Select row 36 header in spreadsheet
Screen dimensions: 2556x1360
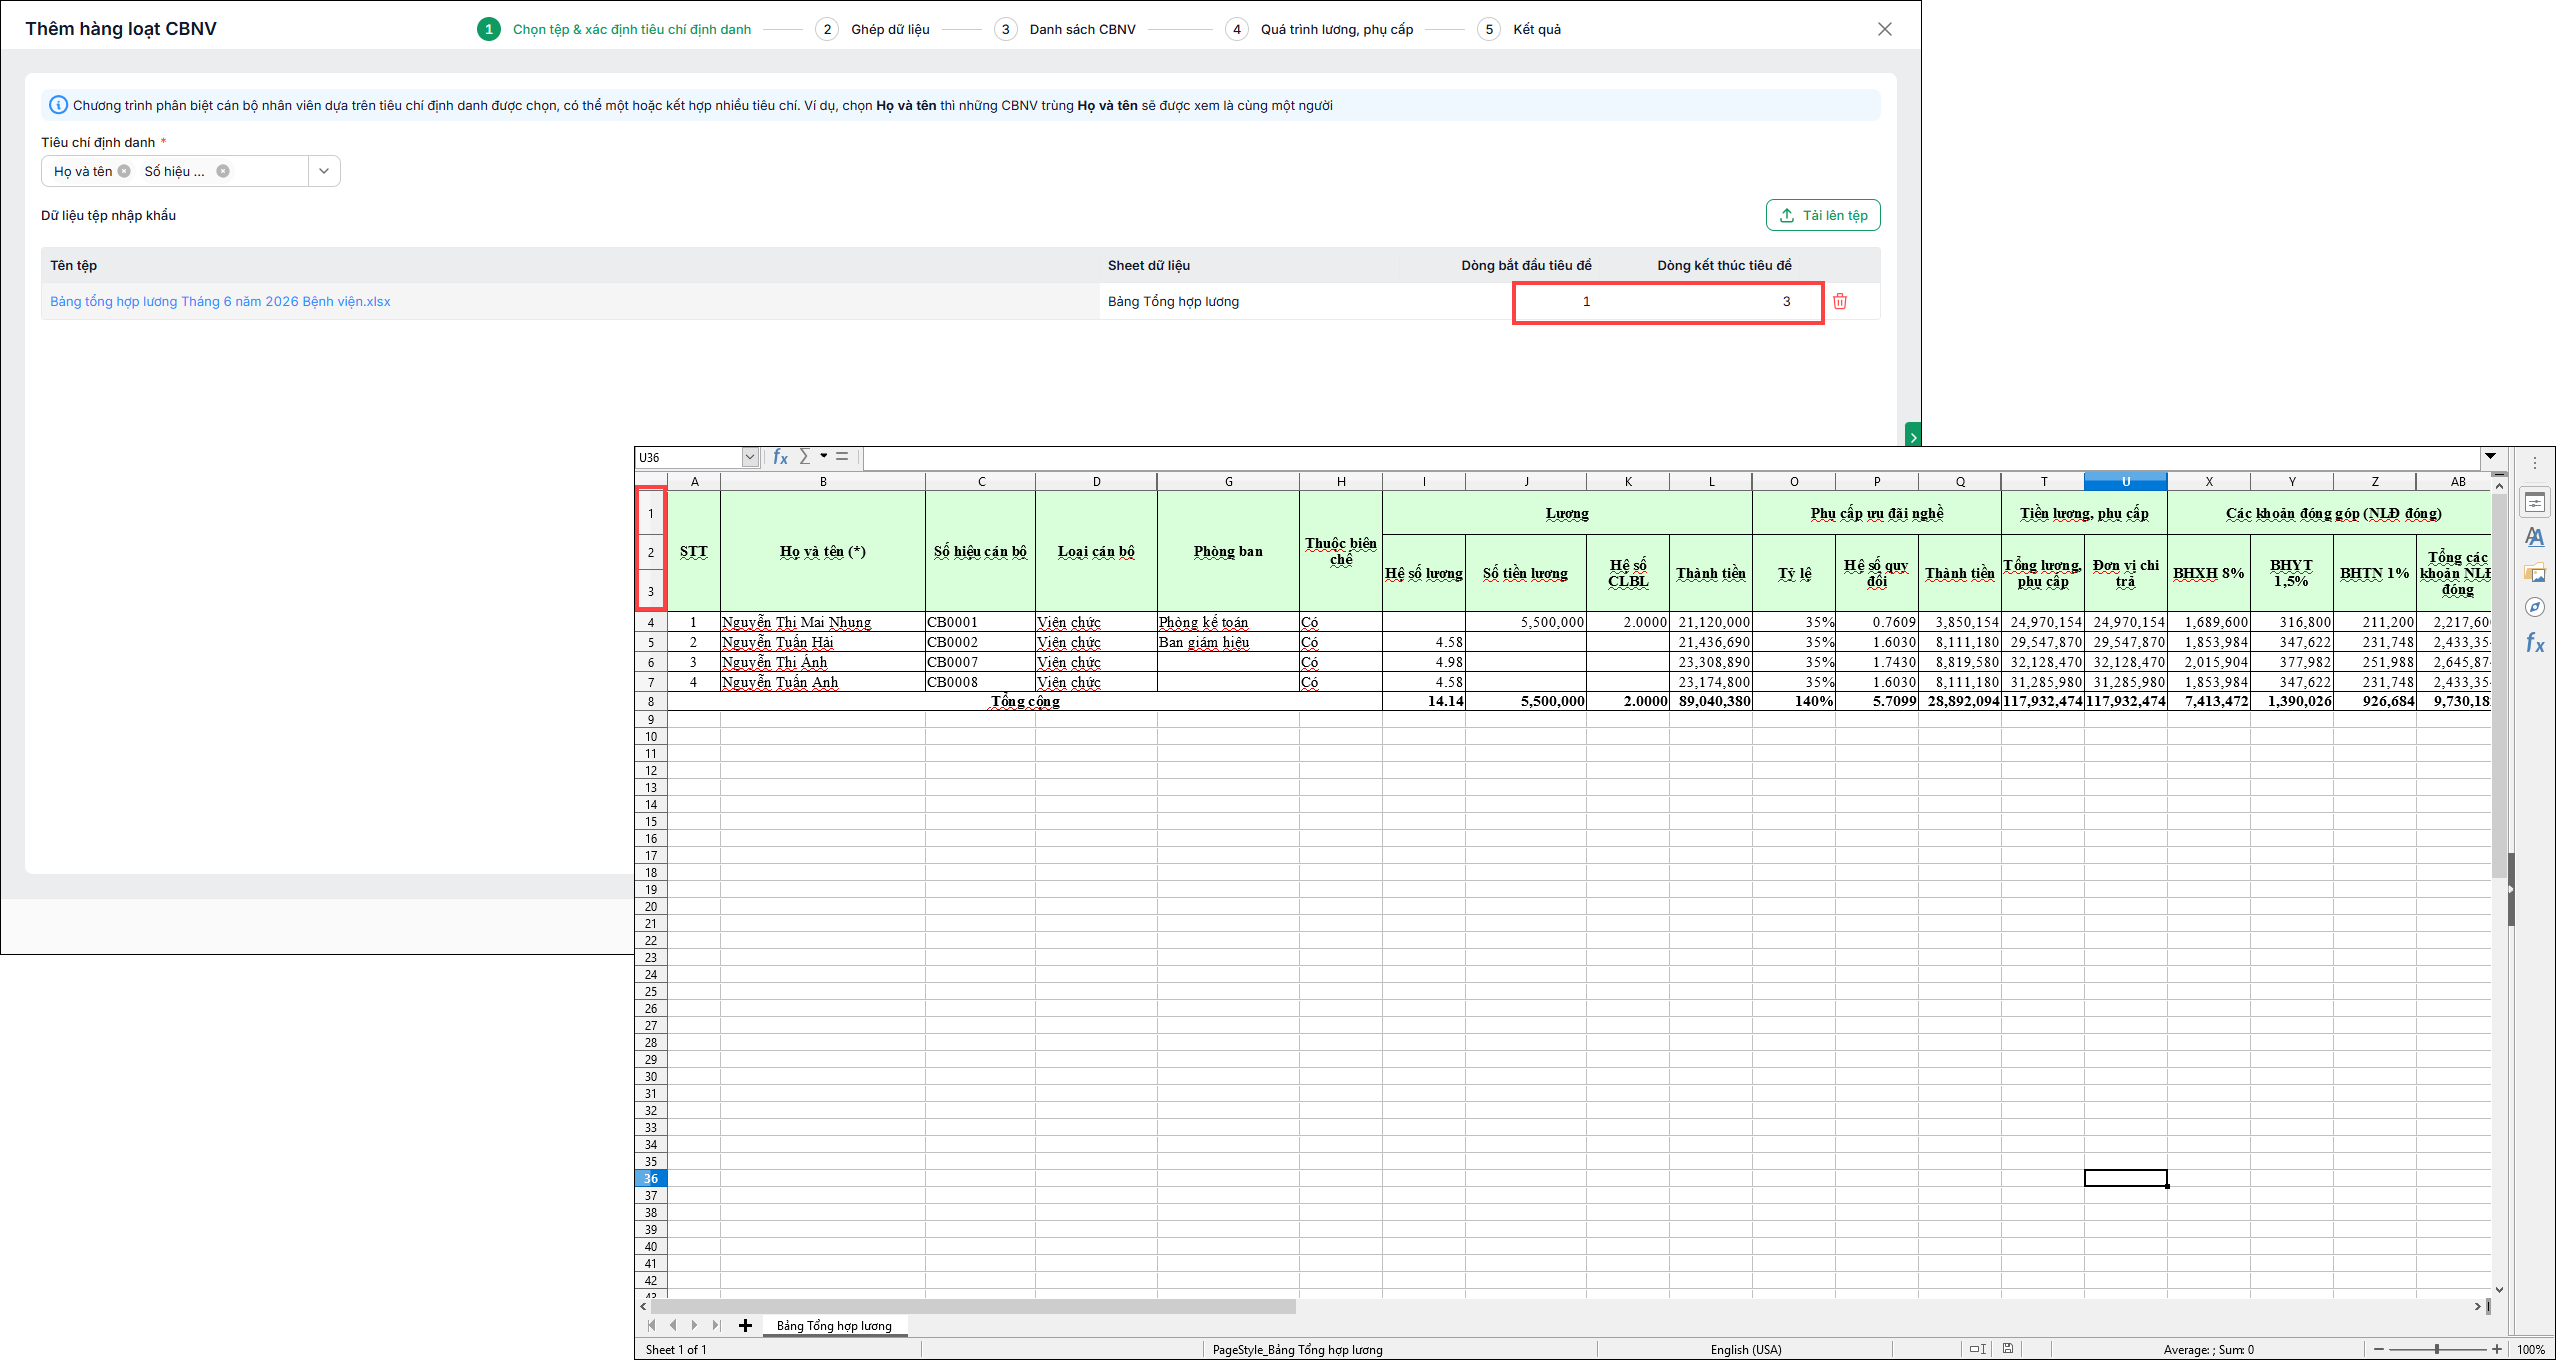pyautogui.click(x=651, y=1178)
